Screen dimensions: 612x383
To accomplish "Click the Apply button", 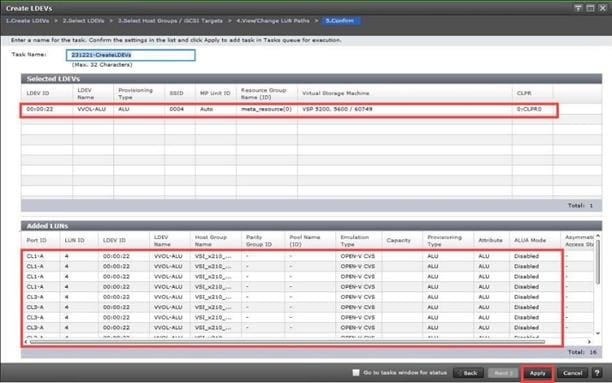I will [x=537, y=373].
